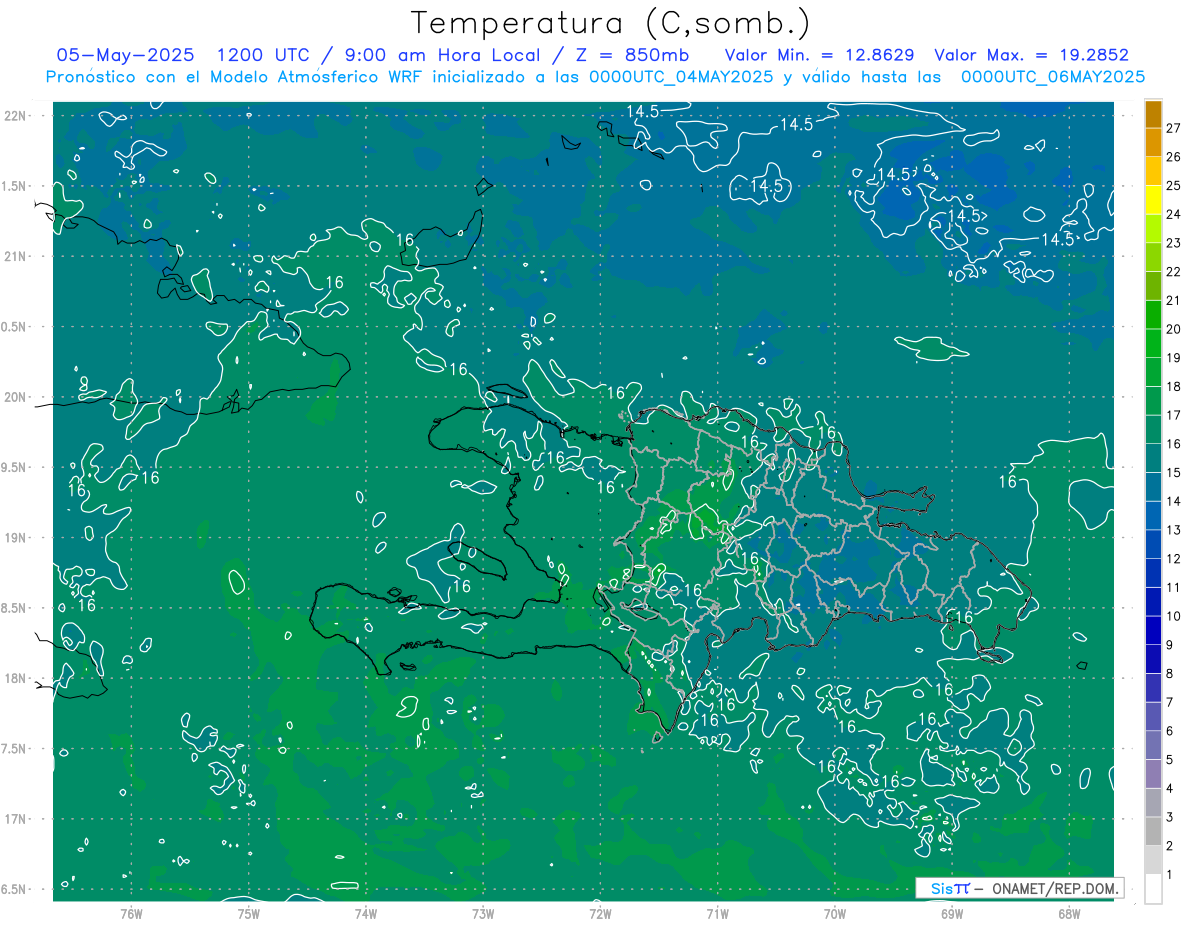Click the "SisTT - ONAMET/REP.DOM." credit box

coord(1020,888)
